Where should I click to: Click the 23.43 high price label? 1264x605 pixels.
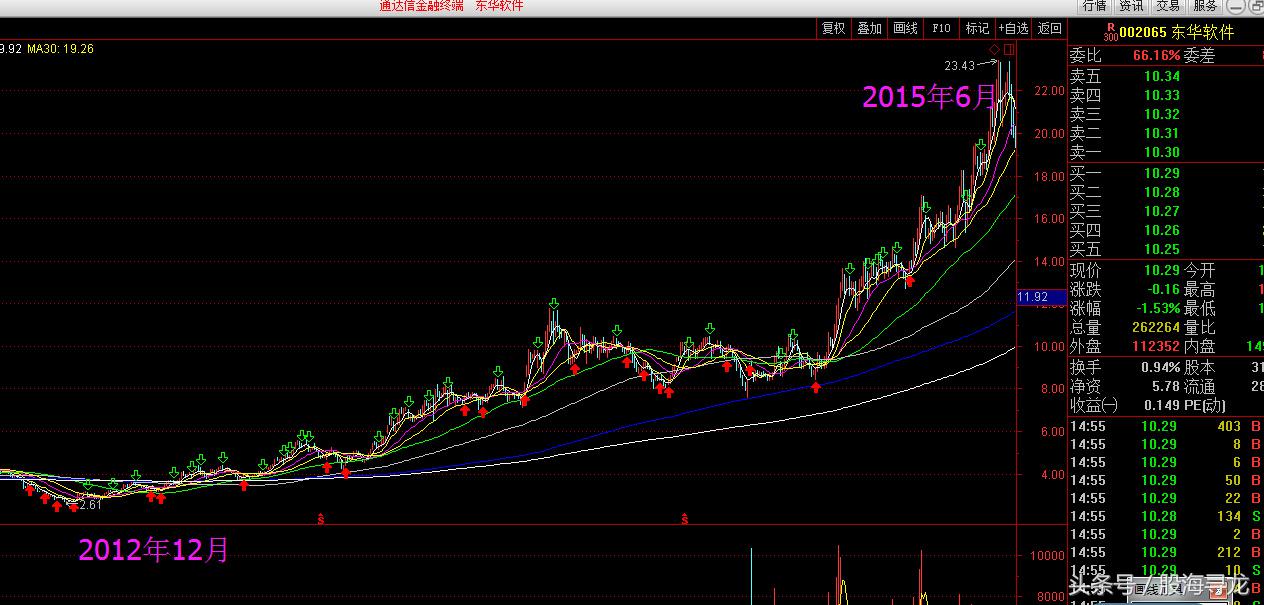[x=959, y=66]
